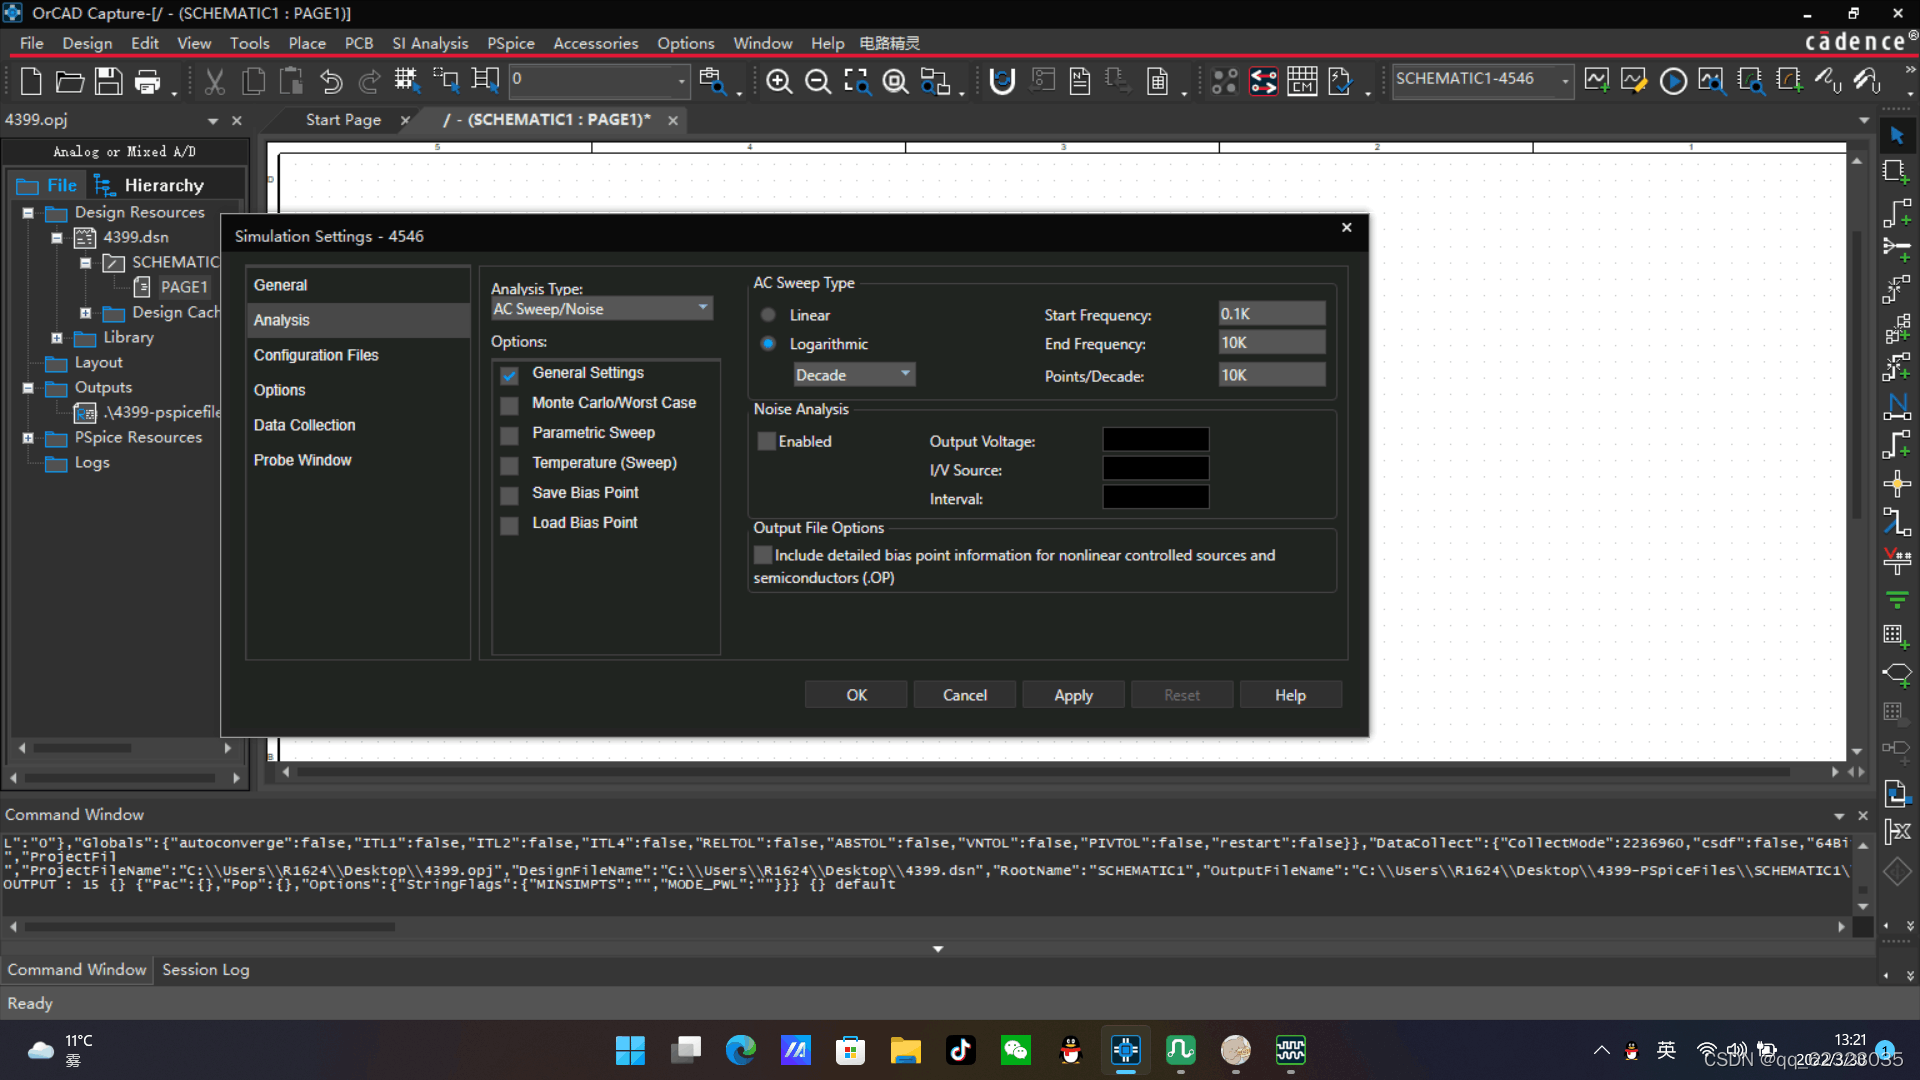Image resolution: width=1920 pixels, height=1080 pixels.
Task: Click the Place Part tool
Action: tap(1897, 172)
